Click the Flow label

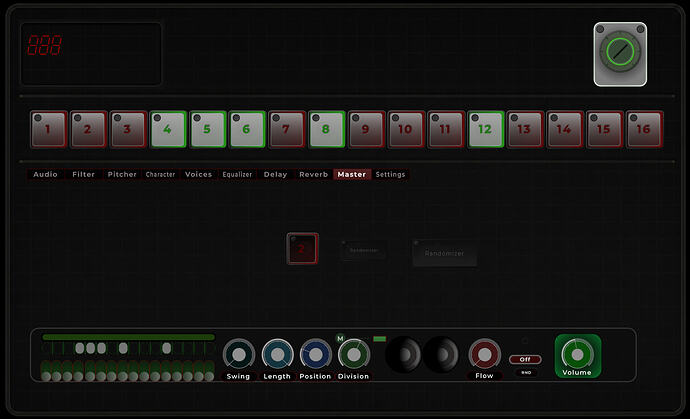[484, 376]
